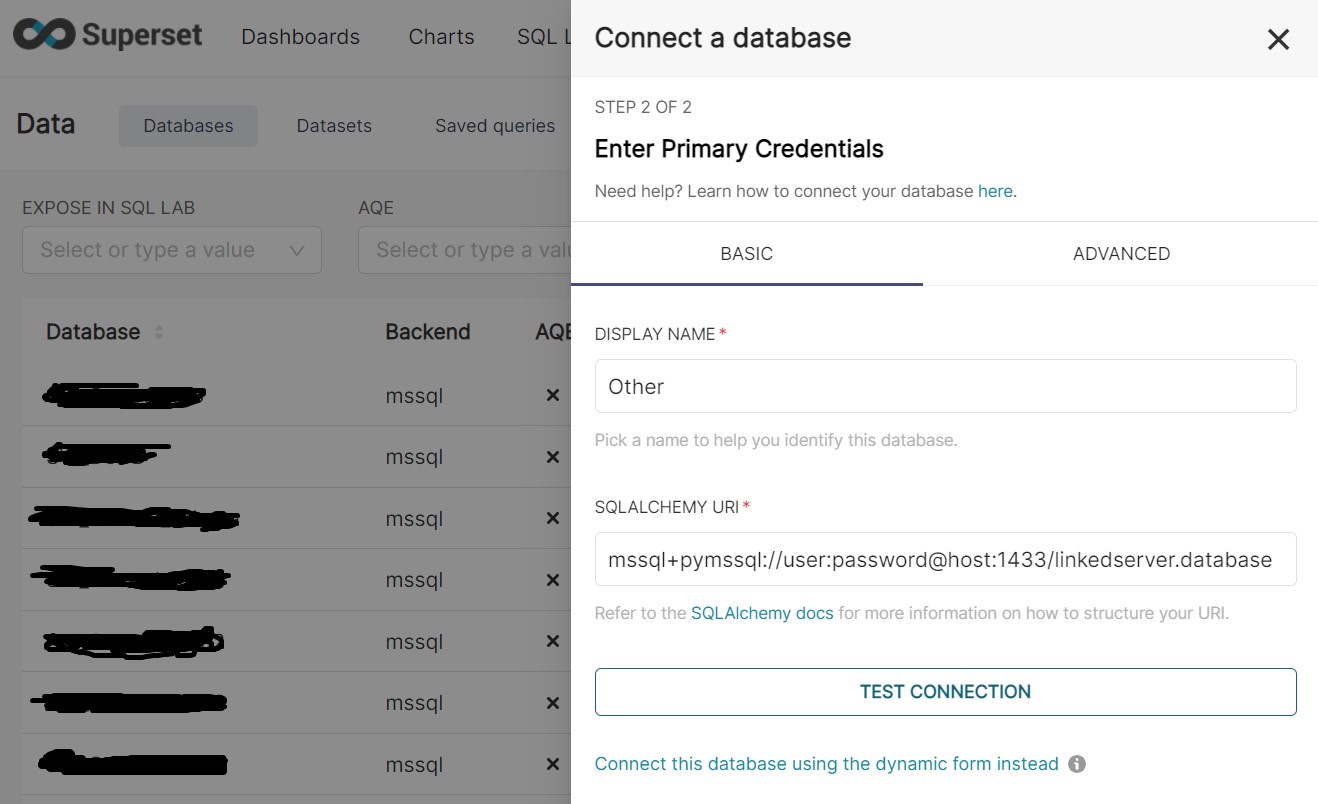The image size is (1318, 804).
Task: Open the Charts menu item
Action: coord(440,36)
